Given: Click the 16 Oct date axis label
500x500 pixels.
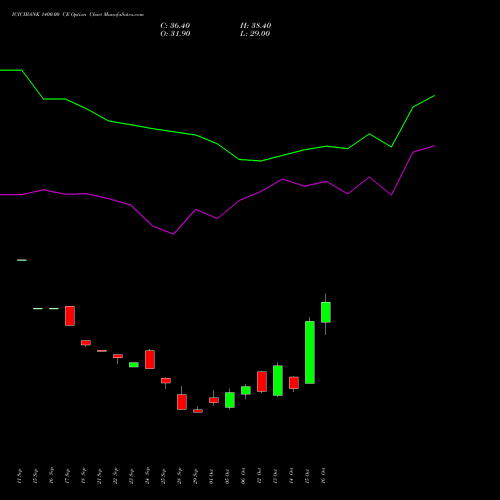Looking at the screenshot, I should coord(324,476).
